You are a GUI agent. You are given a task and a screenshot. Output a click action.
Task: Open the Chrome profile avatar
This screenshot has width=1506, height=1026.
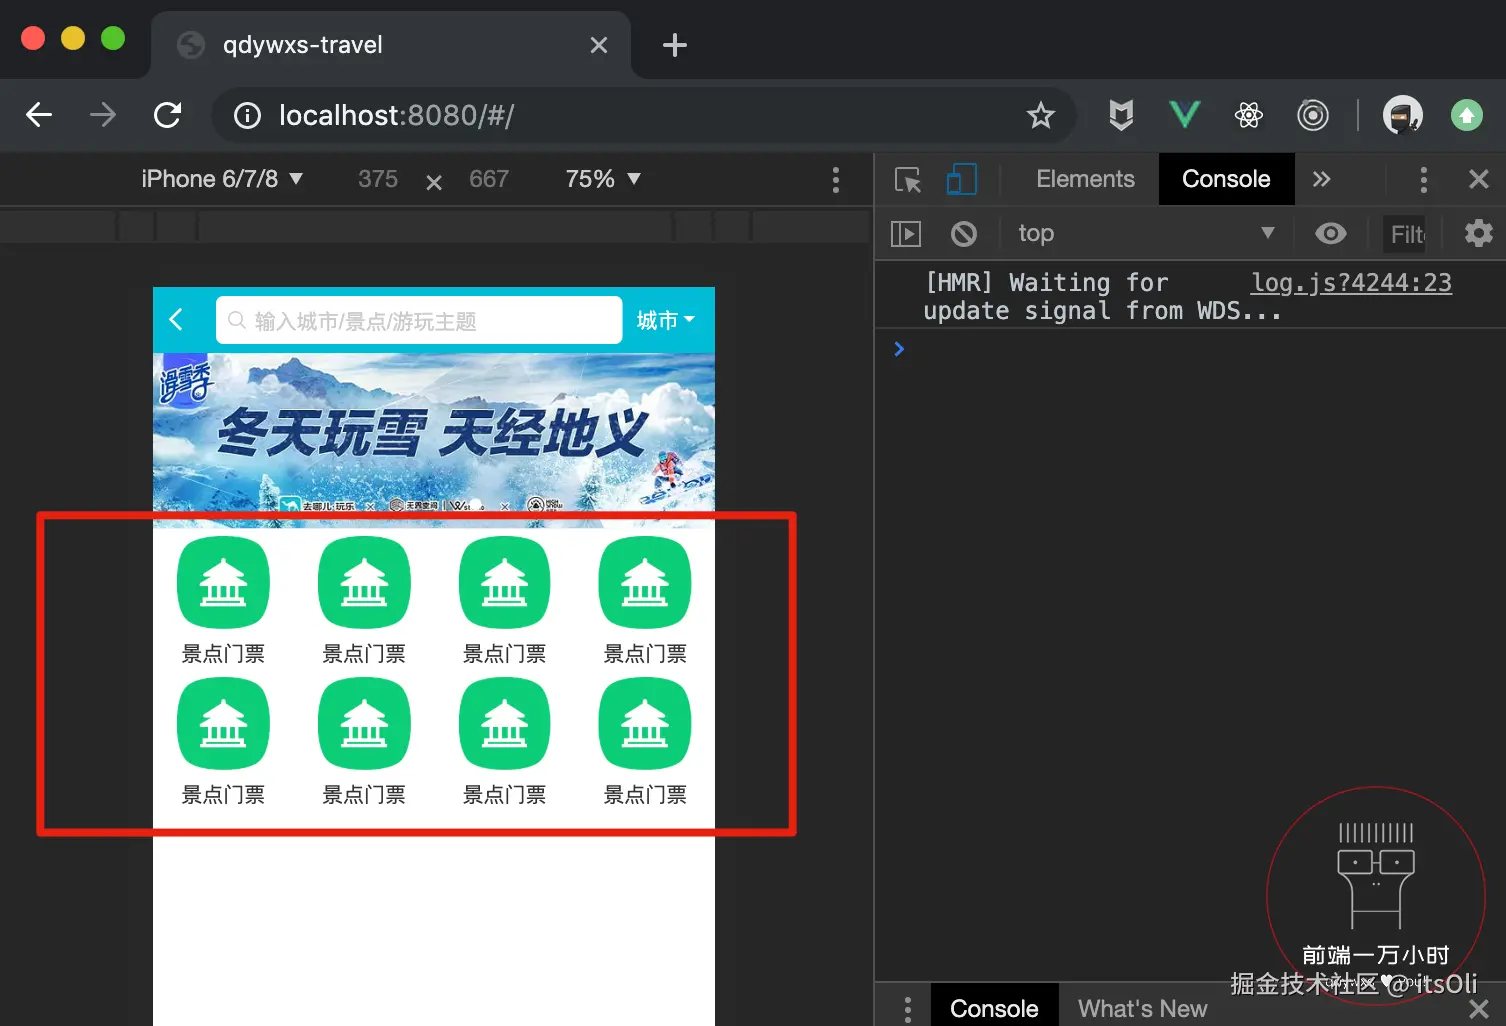point(1402,115)
